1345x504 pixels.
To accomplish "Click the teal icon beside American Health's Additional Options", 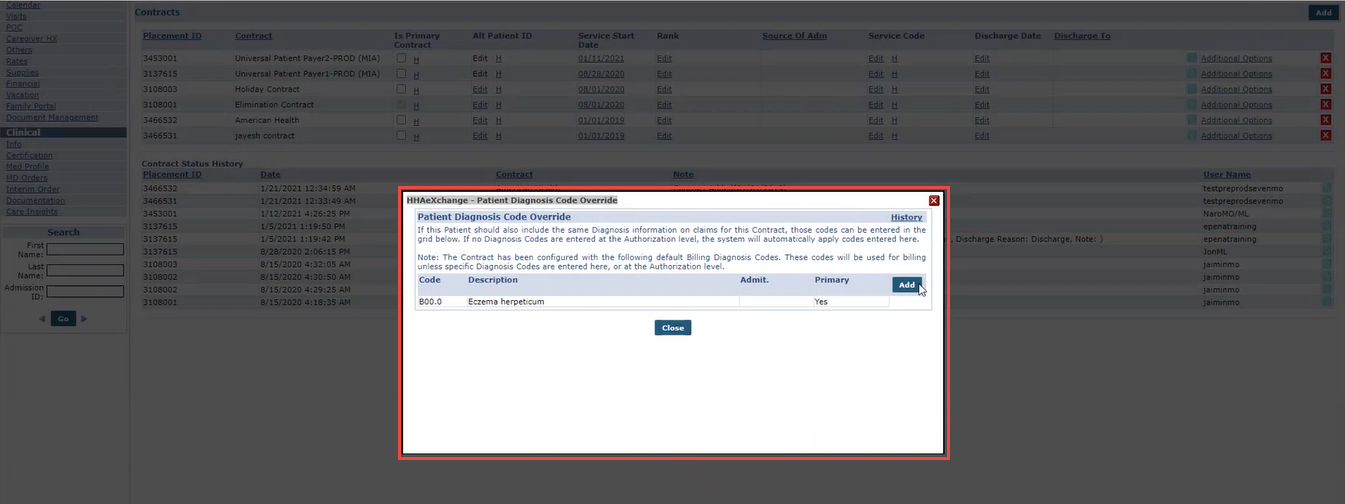I will pos(1192,120).
